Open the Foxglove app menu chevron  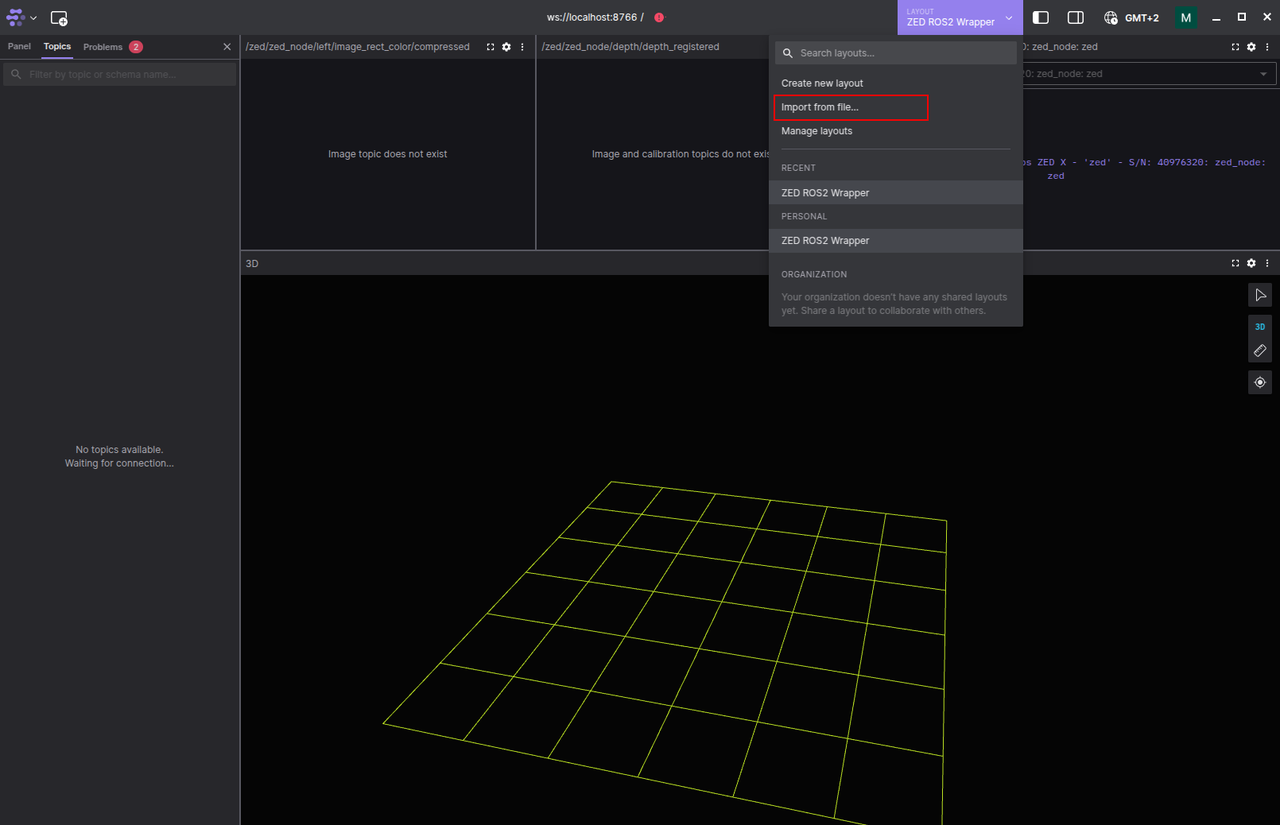point(34,18)
